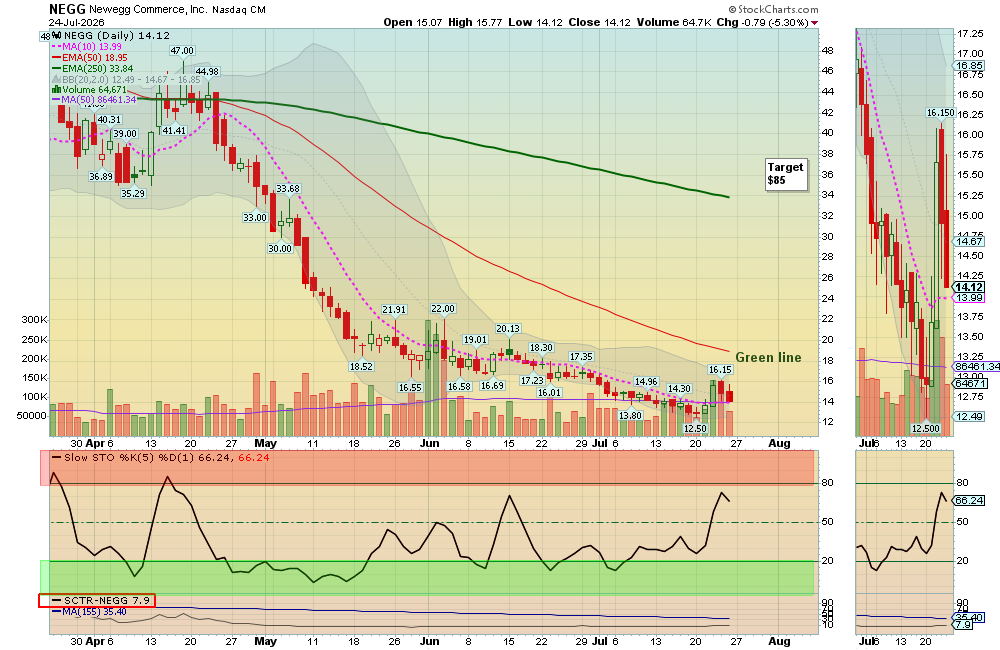Click the Target $85 annotation box
This screenshot has width=1000, height=650.
pos(786,174)
